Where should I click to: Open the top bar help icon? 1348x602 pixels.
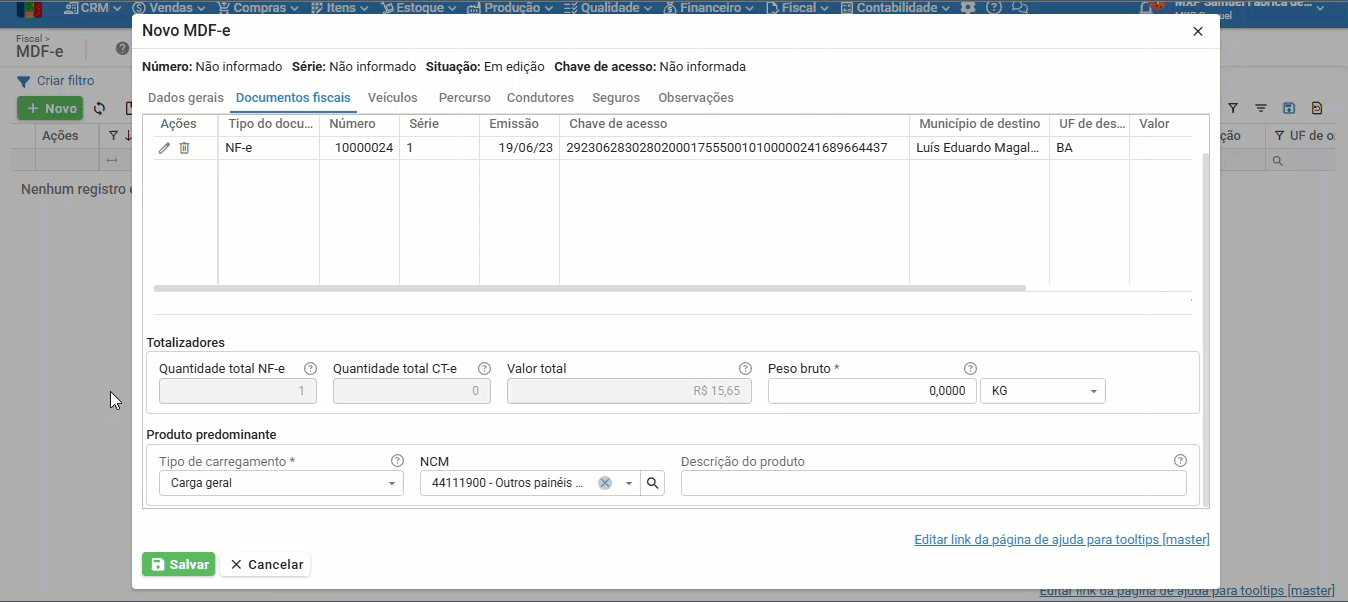point(993,7)
